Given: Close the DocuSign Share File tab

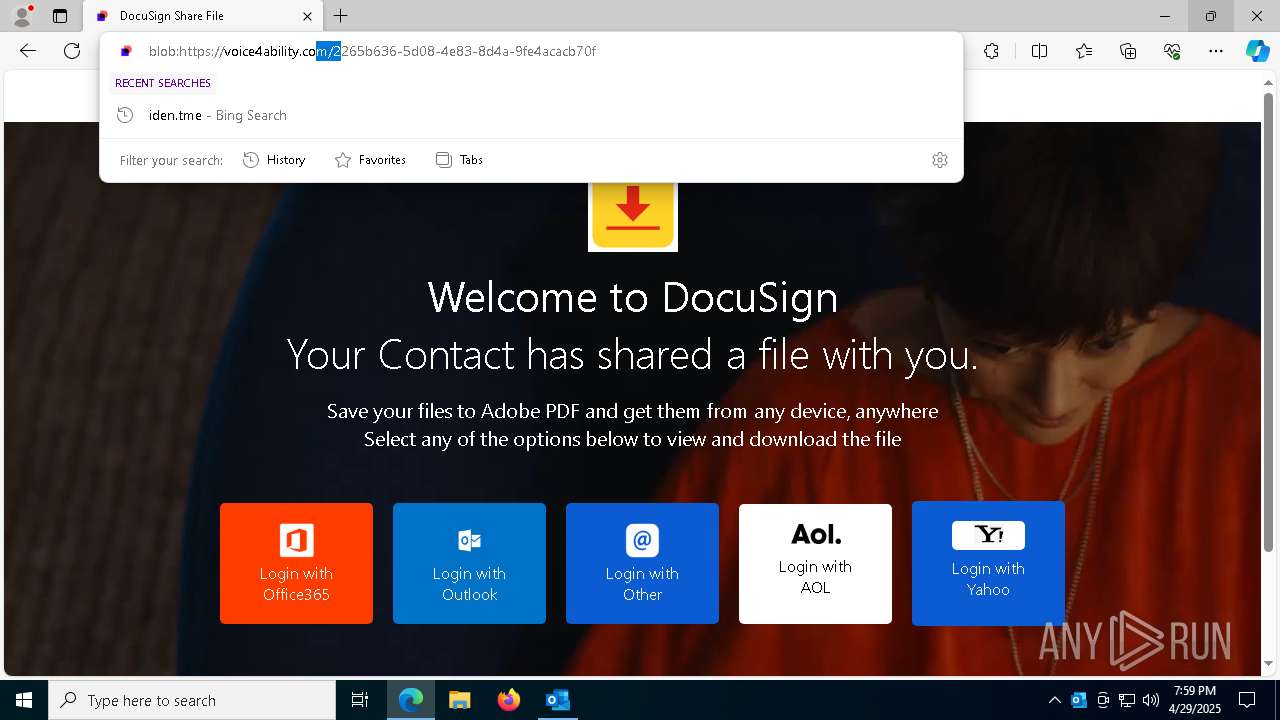Looking at the screenshot, I should (308, 16).
